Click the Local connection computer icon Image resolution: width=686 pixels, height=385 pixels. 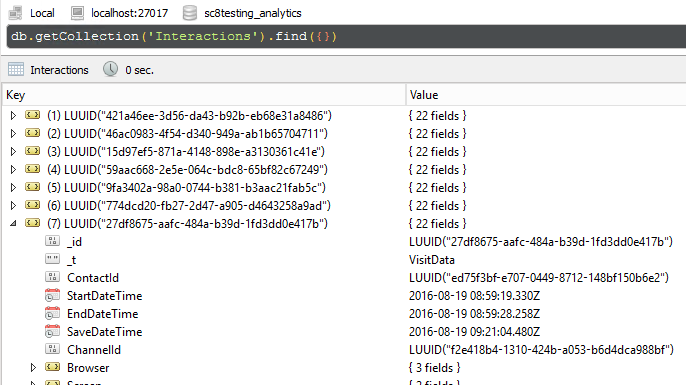(x=16, y=13)
